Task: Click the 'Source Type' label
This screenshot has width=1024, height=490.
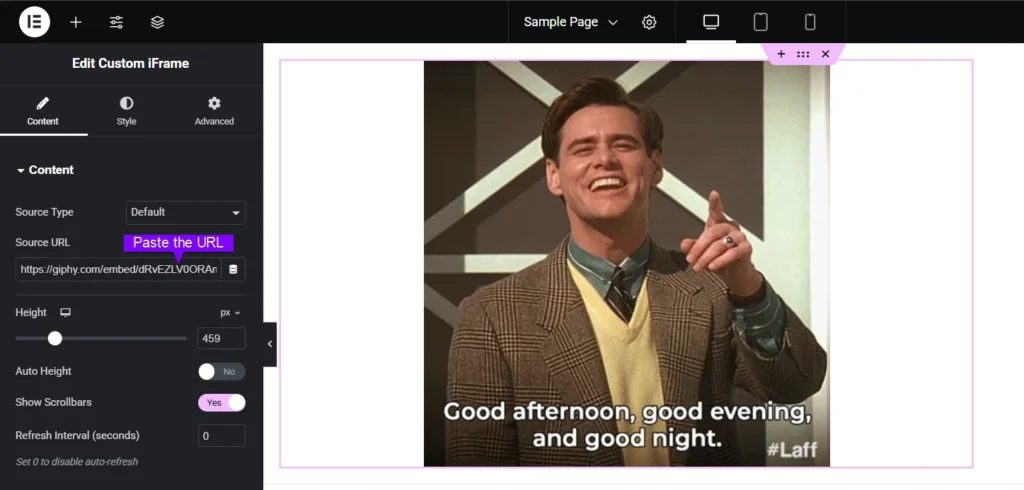Action: [44, 212]
